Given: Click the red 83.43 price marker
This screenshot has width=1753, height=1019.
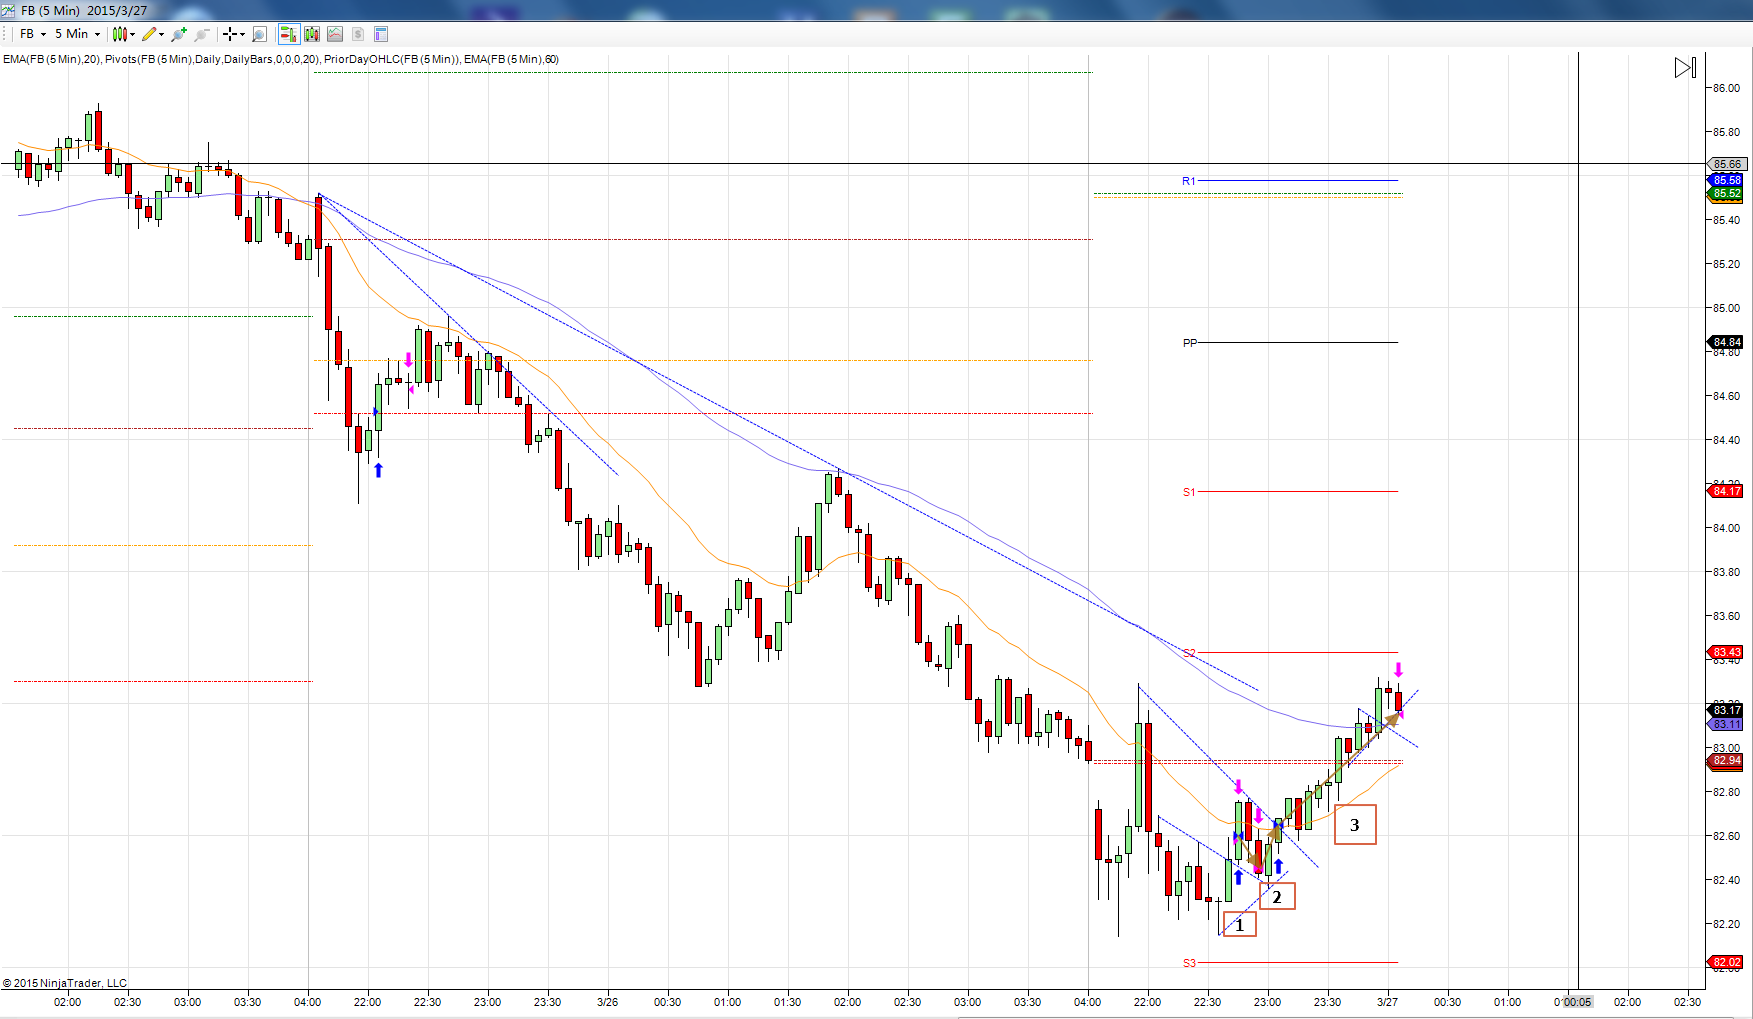Looking at the screenshot, I should pos(1726,652).
